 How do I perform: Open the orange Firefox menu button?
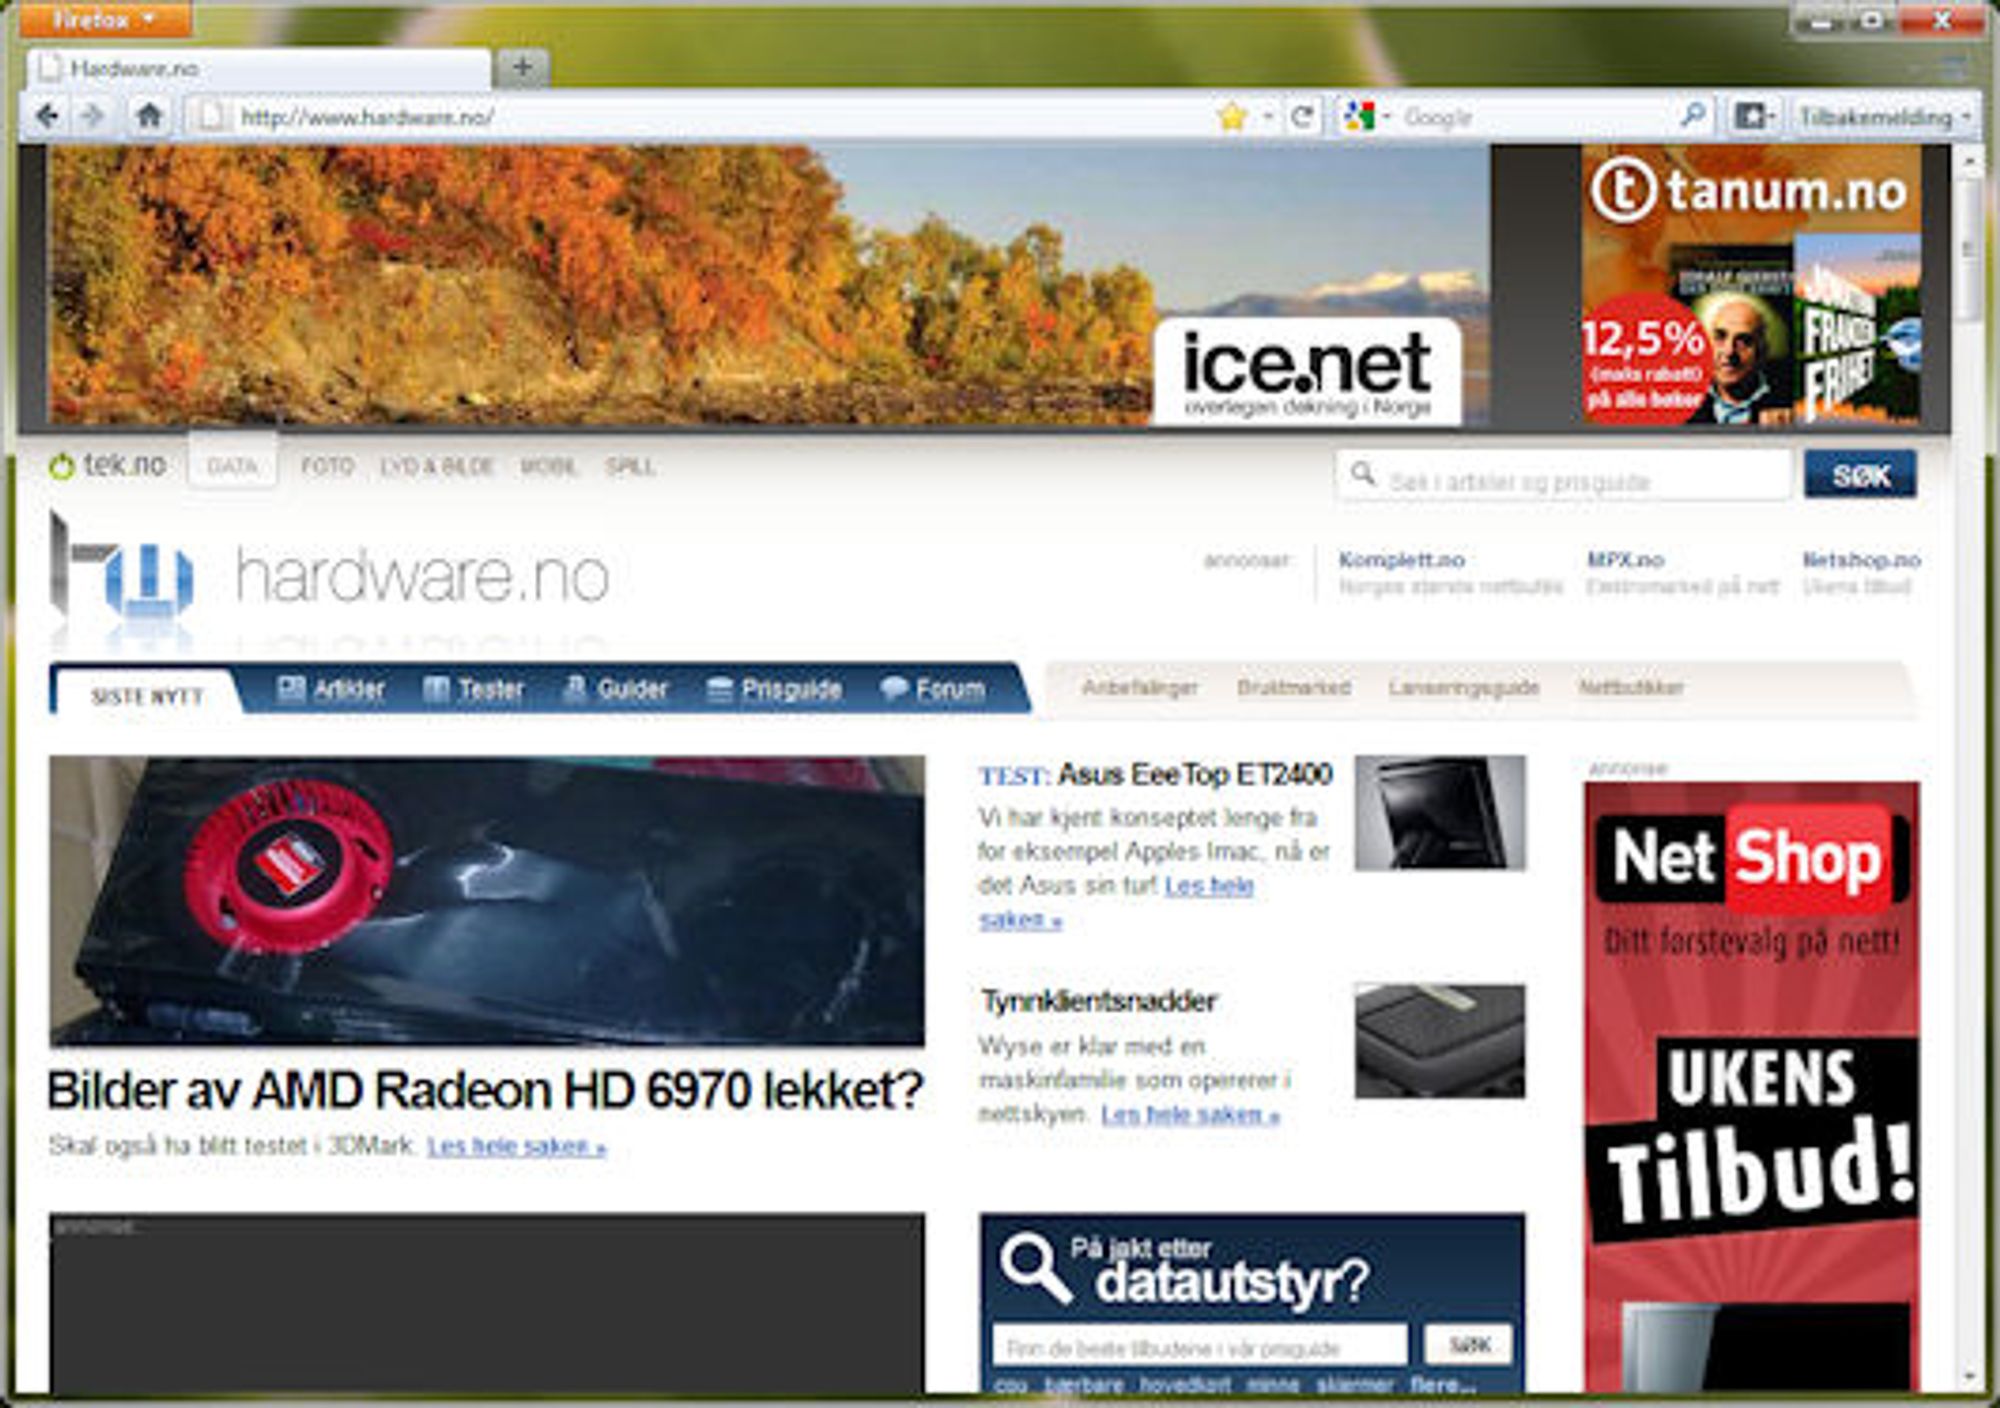tap(105, 18)
